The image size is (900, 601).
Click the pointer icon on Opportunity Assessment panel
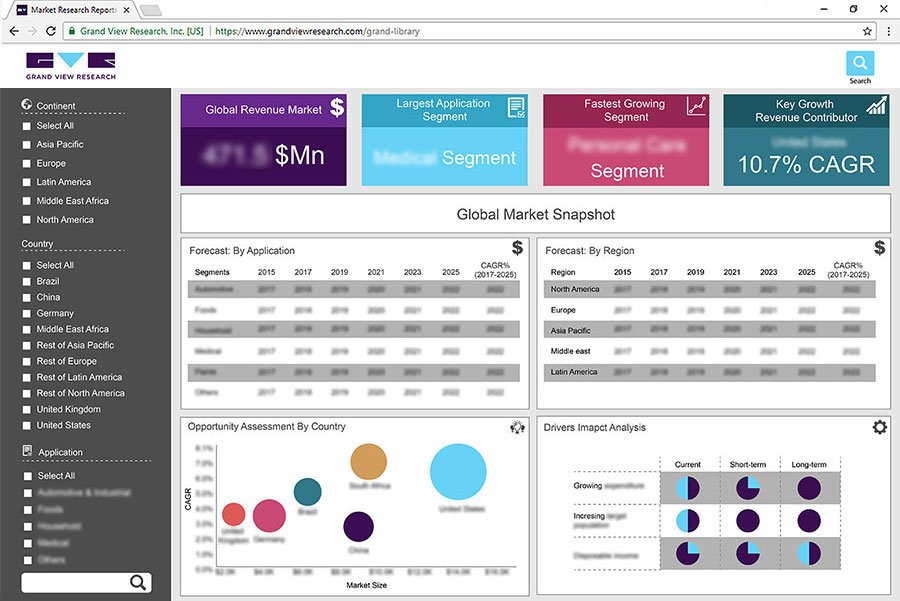pos(517,426)
